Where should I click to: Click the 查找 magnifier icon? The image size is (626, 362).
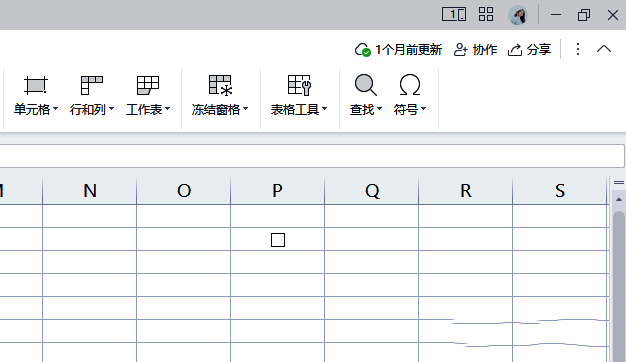[x=366, y=85]
